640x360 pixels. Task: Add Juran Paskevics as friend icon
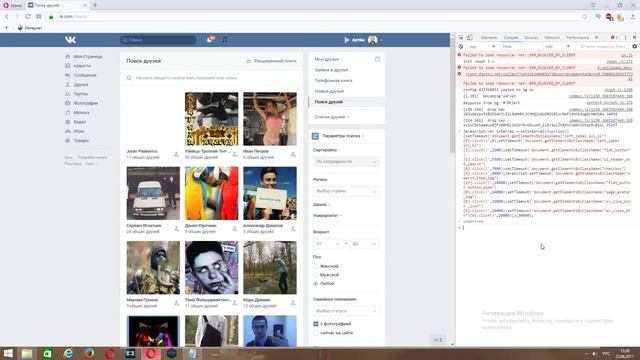176,154
